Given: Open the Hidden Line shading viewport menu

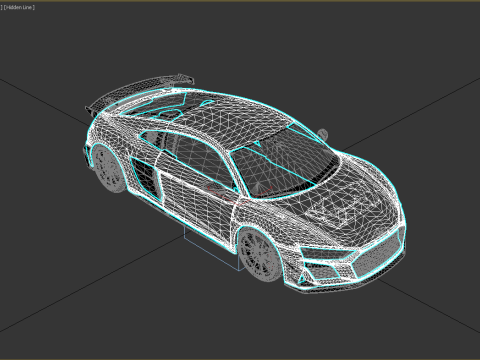Looking at the screenshot, I should (19, 7).
